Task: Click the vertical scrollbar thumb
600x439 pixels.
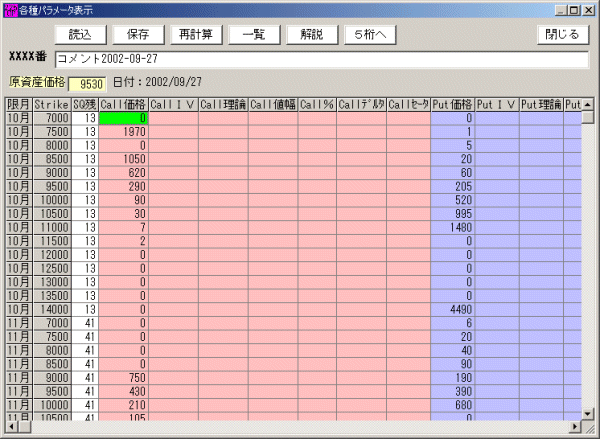Action: coord(587,117)
